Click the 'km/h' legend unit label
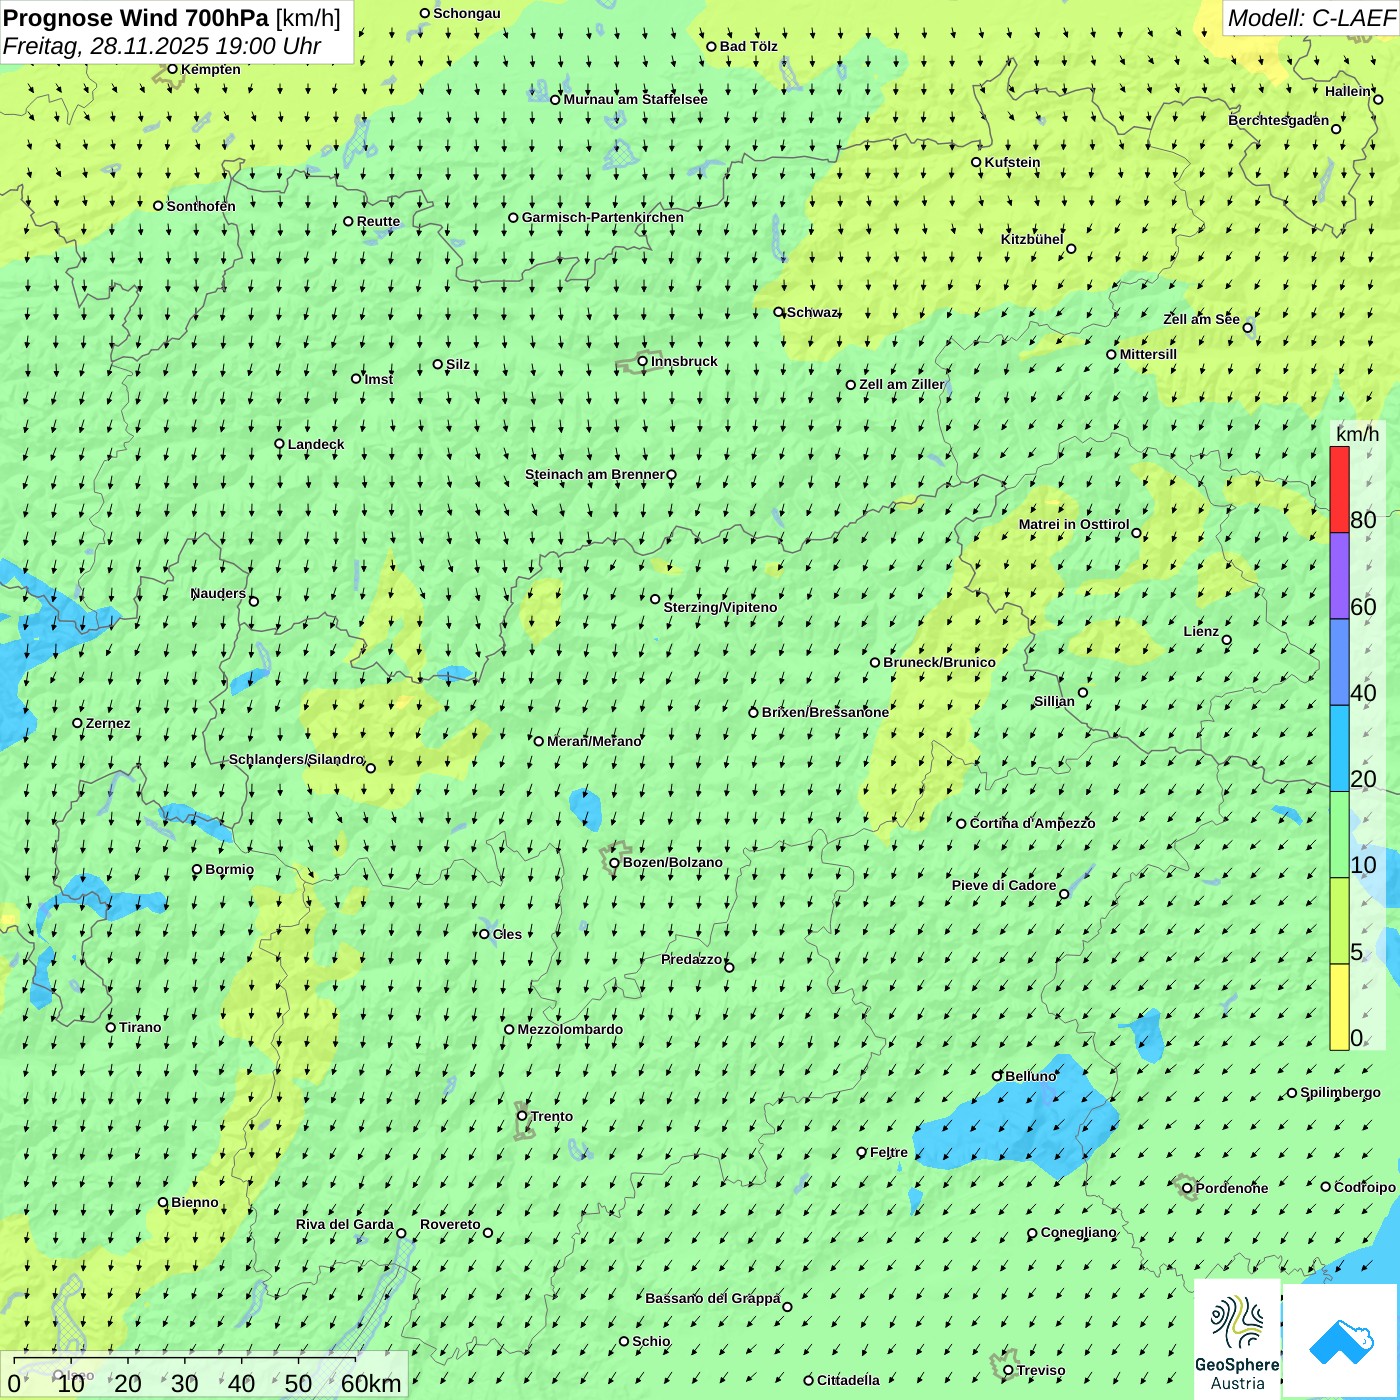The height and width of the screenshot is (1400, 1400). pos(1357,434)
